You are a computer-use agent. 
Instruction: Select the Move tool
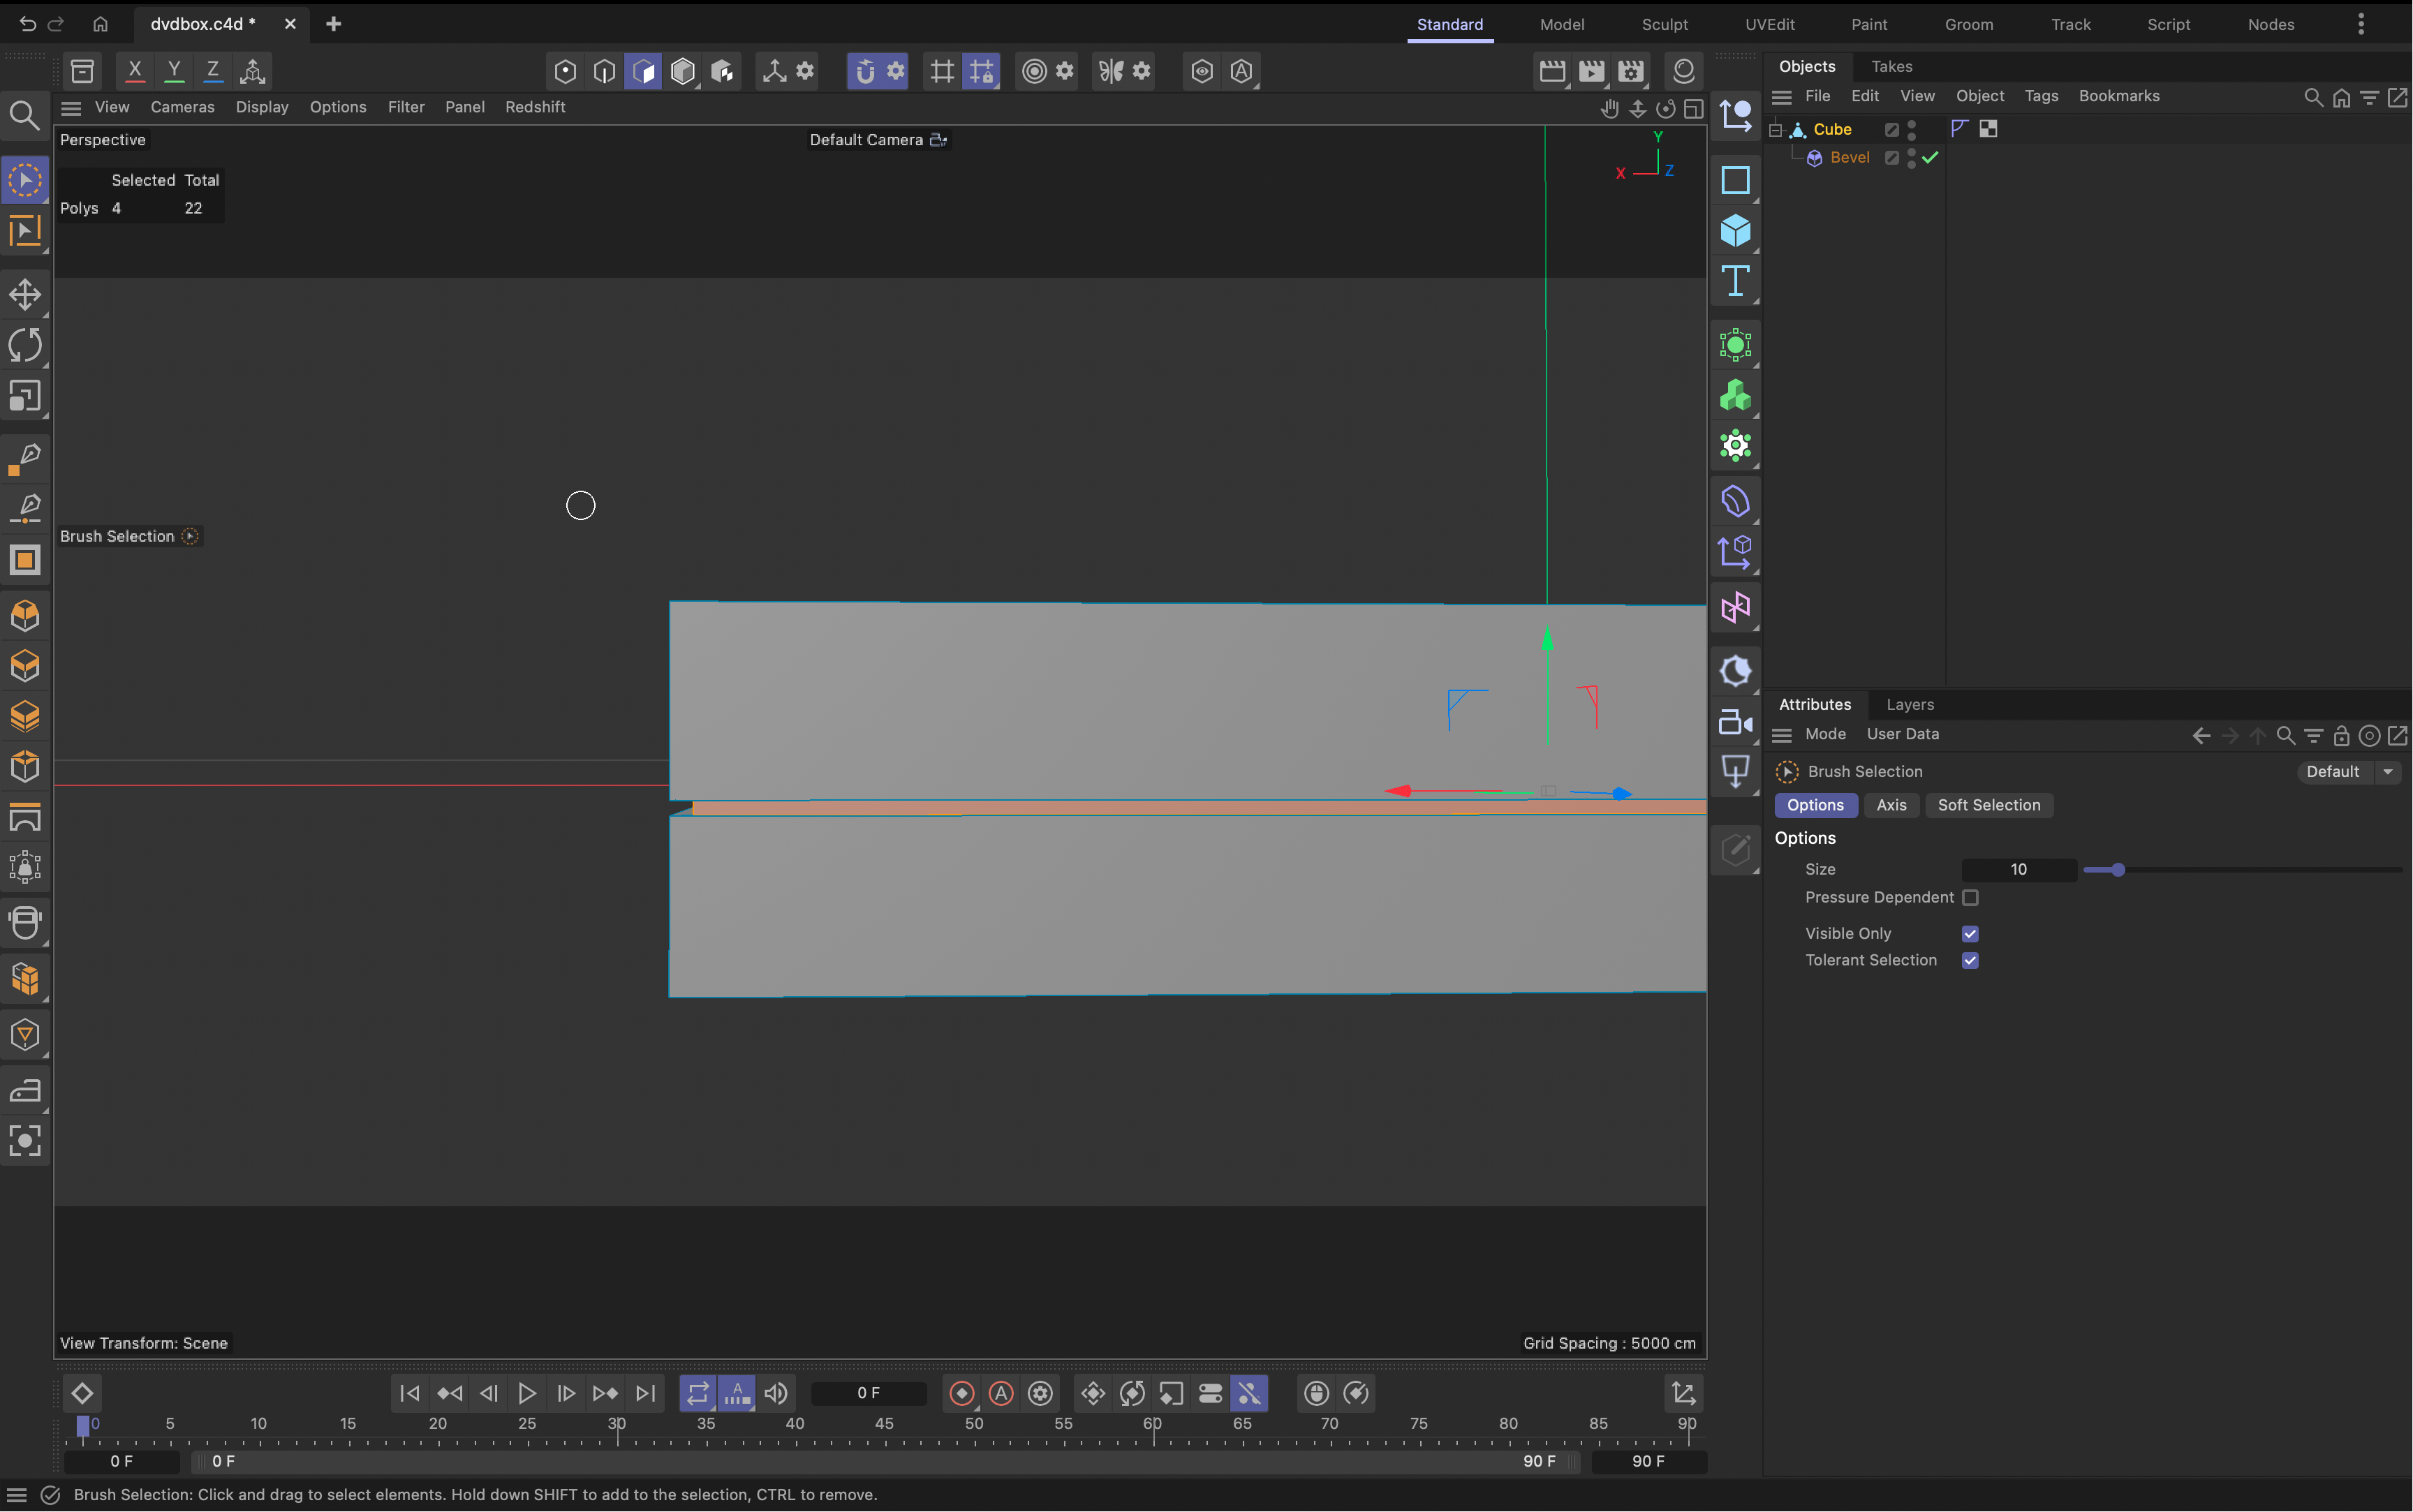pos(25,293)
